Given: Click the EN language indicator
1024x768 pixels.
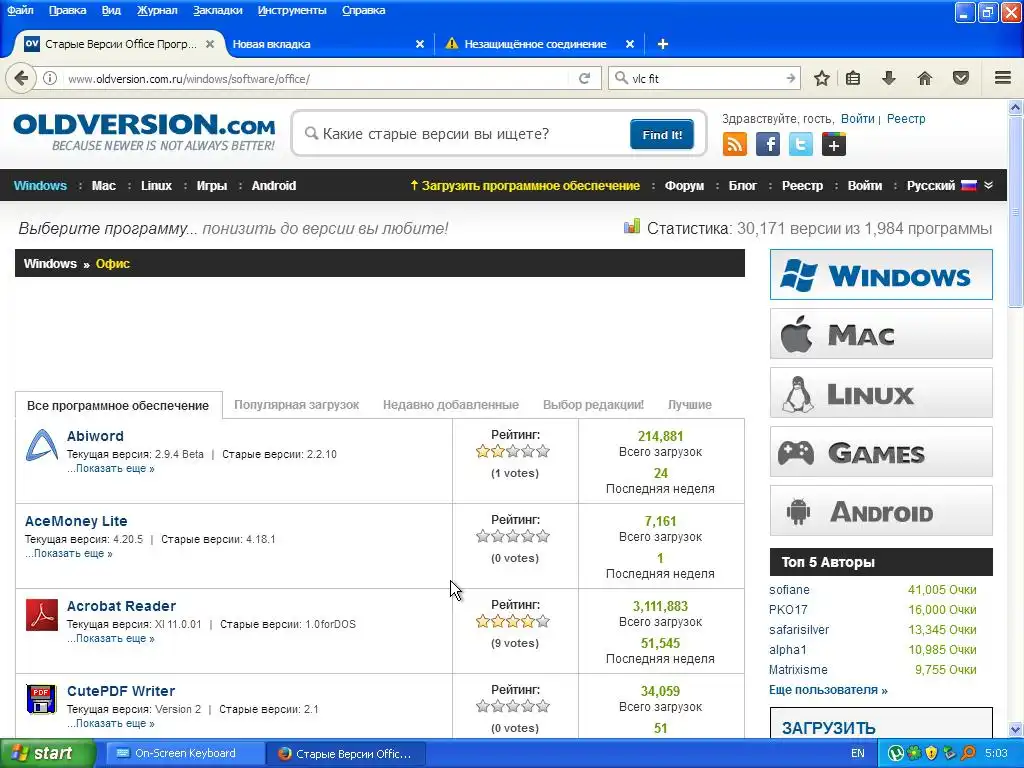Looking at the screenshot, I should pyautogui.click(x=857, y=753).
